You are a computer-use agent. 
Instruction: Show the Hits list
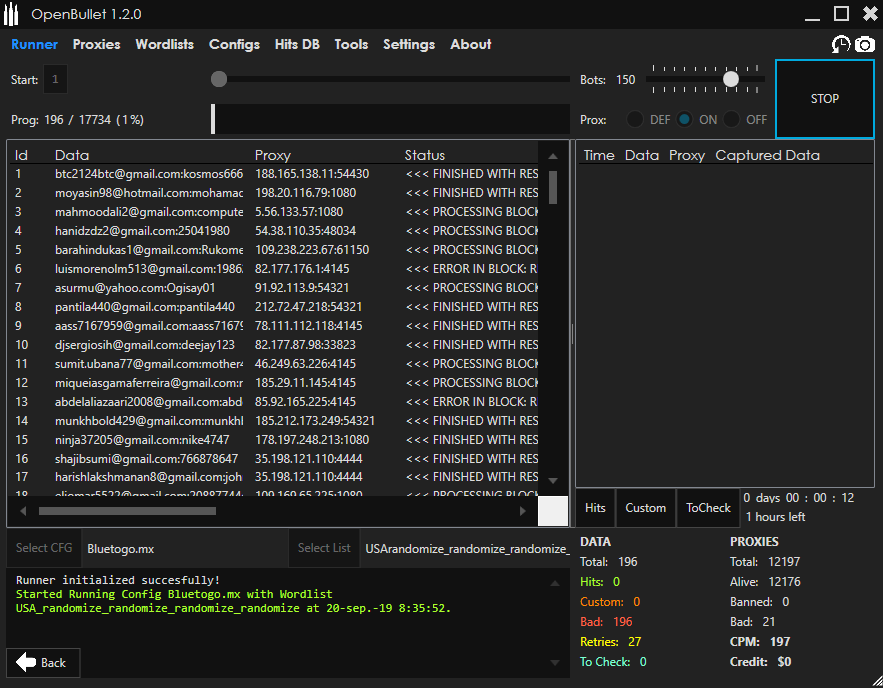(595, 508)
